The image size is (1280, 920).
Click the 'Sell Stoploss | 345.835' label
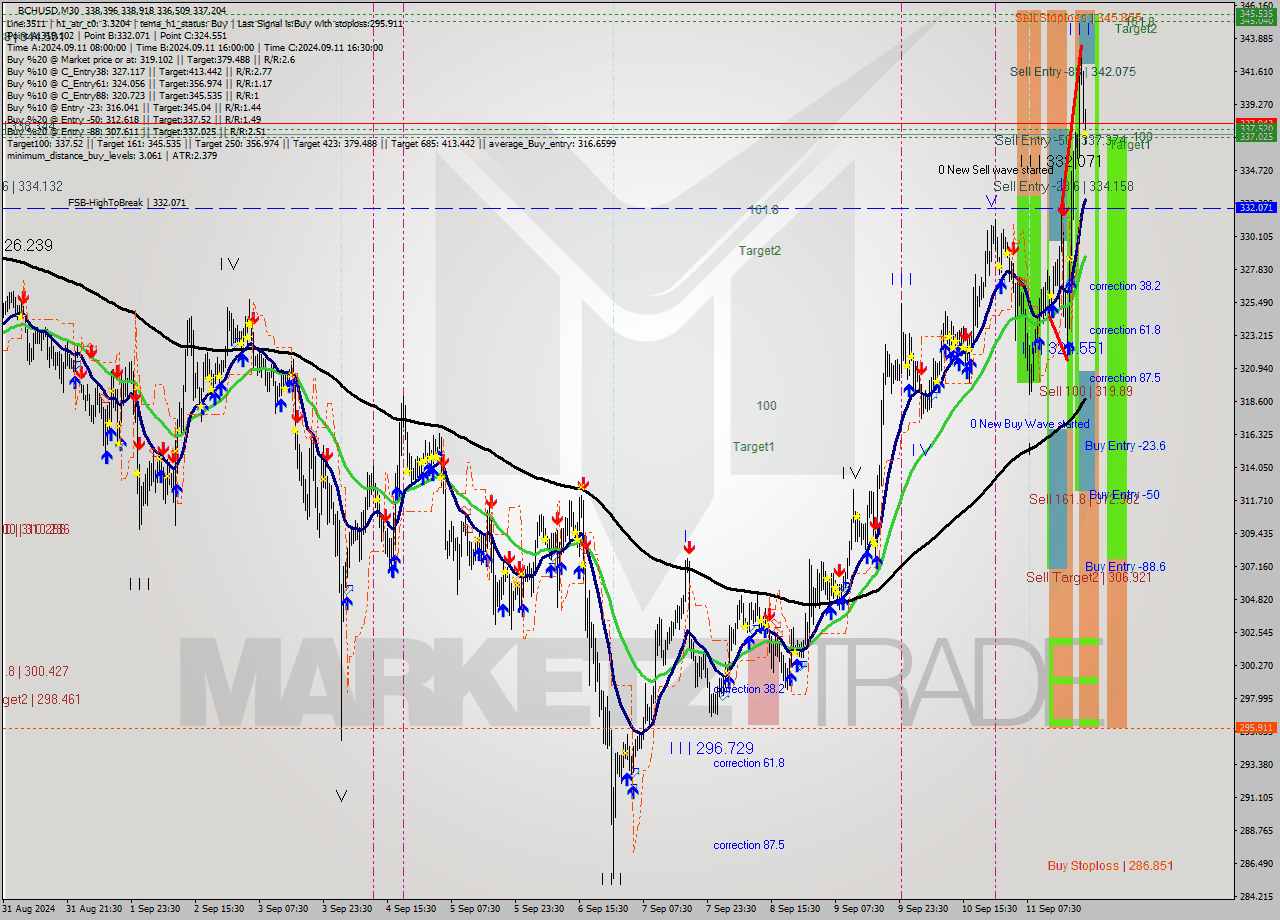[x=1078, y=18]
